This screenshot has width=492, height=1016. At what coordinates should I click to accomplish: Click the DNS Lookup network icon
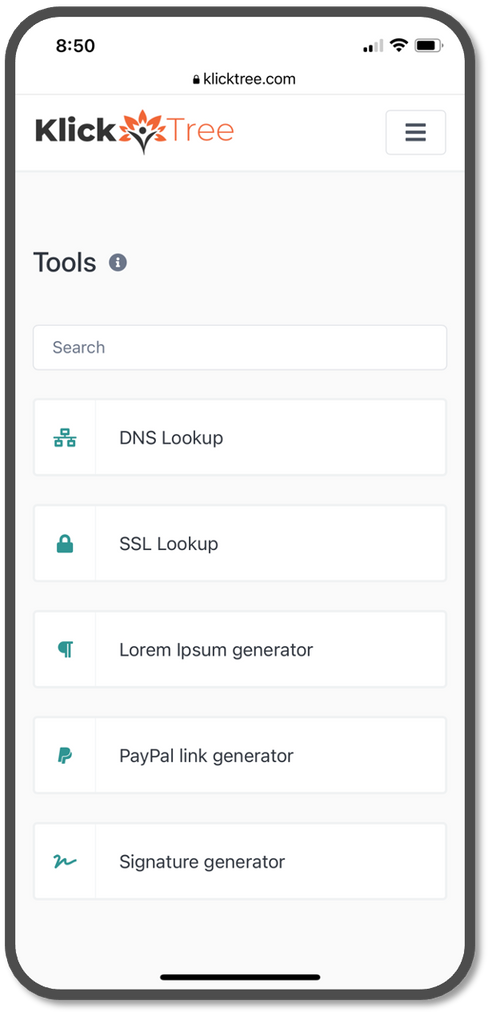pyautogui.click(x=65, y=438)
